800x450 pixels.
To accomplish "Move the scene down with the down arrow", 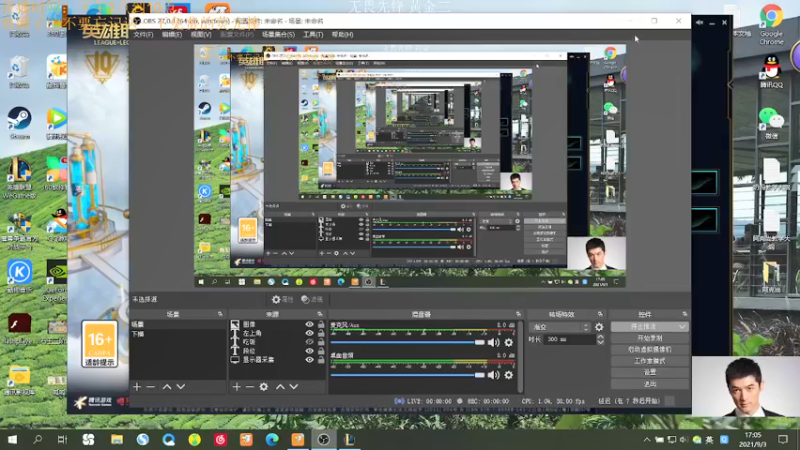I will pyautogui.click(x=181, y=387).
